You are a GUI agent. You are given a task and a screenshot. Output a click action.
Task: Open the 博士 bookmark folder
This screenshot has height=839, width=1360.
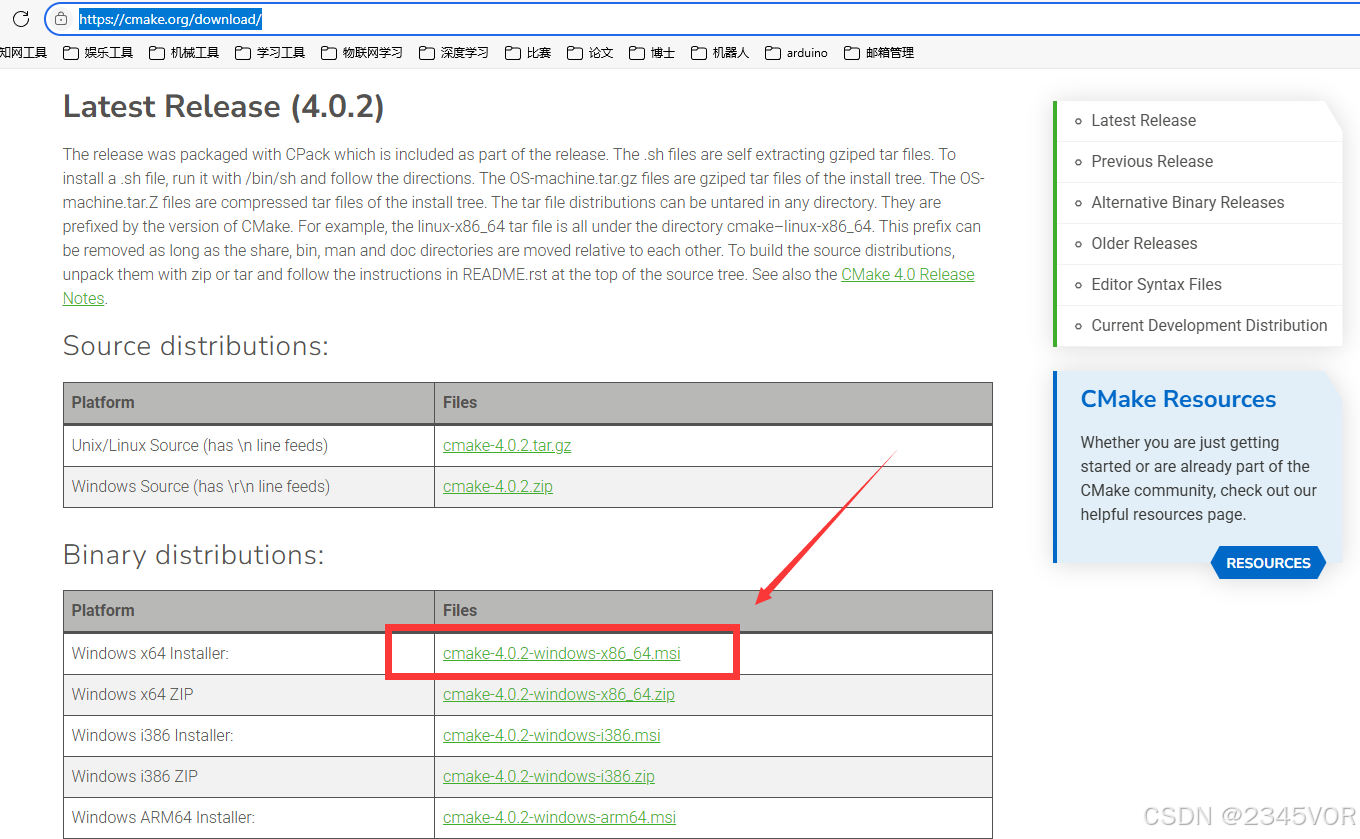pos(652,53)
